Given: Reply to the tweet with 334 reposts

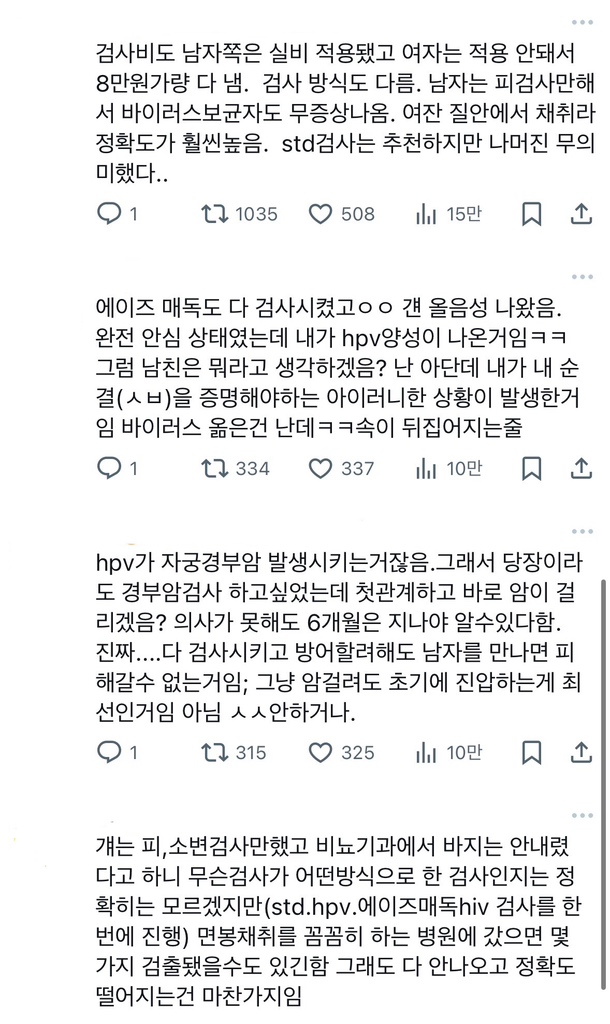Looking at the screenshot, I should click(x=110, y=467).
